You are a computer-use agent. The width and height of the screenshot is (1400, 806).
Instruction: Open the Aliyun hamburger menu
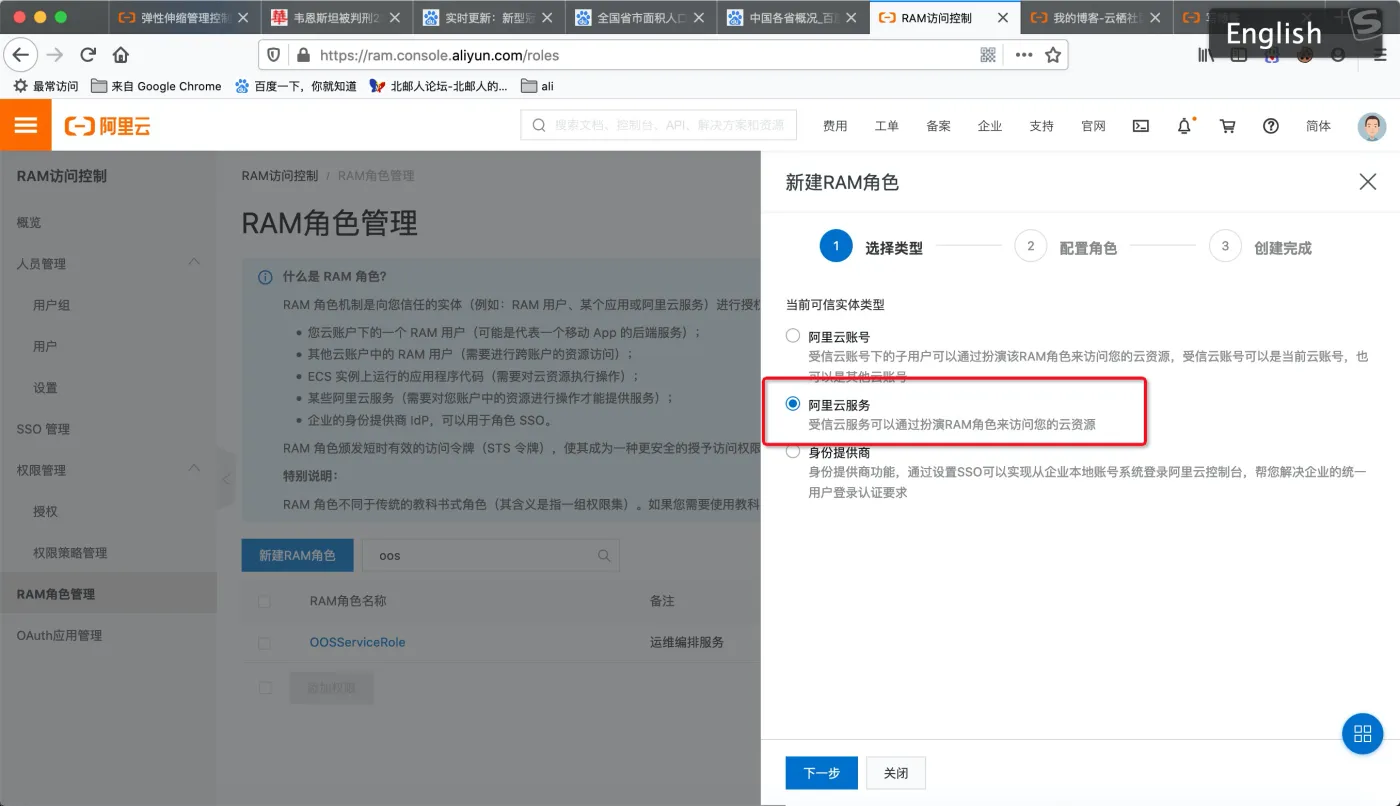tap(26, 125)
